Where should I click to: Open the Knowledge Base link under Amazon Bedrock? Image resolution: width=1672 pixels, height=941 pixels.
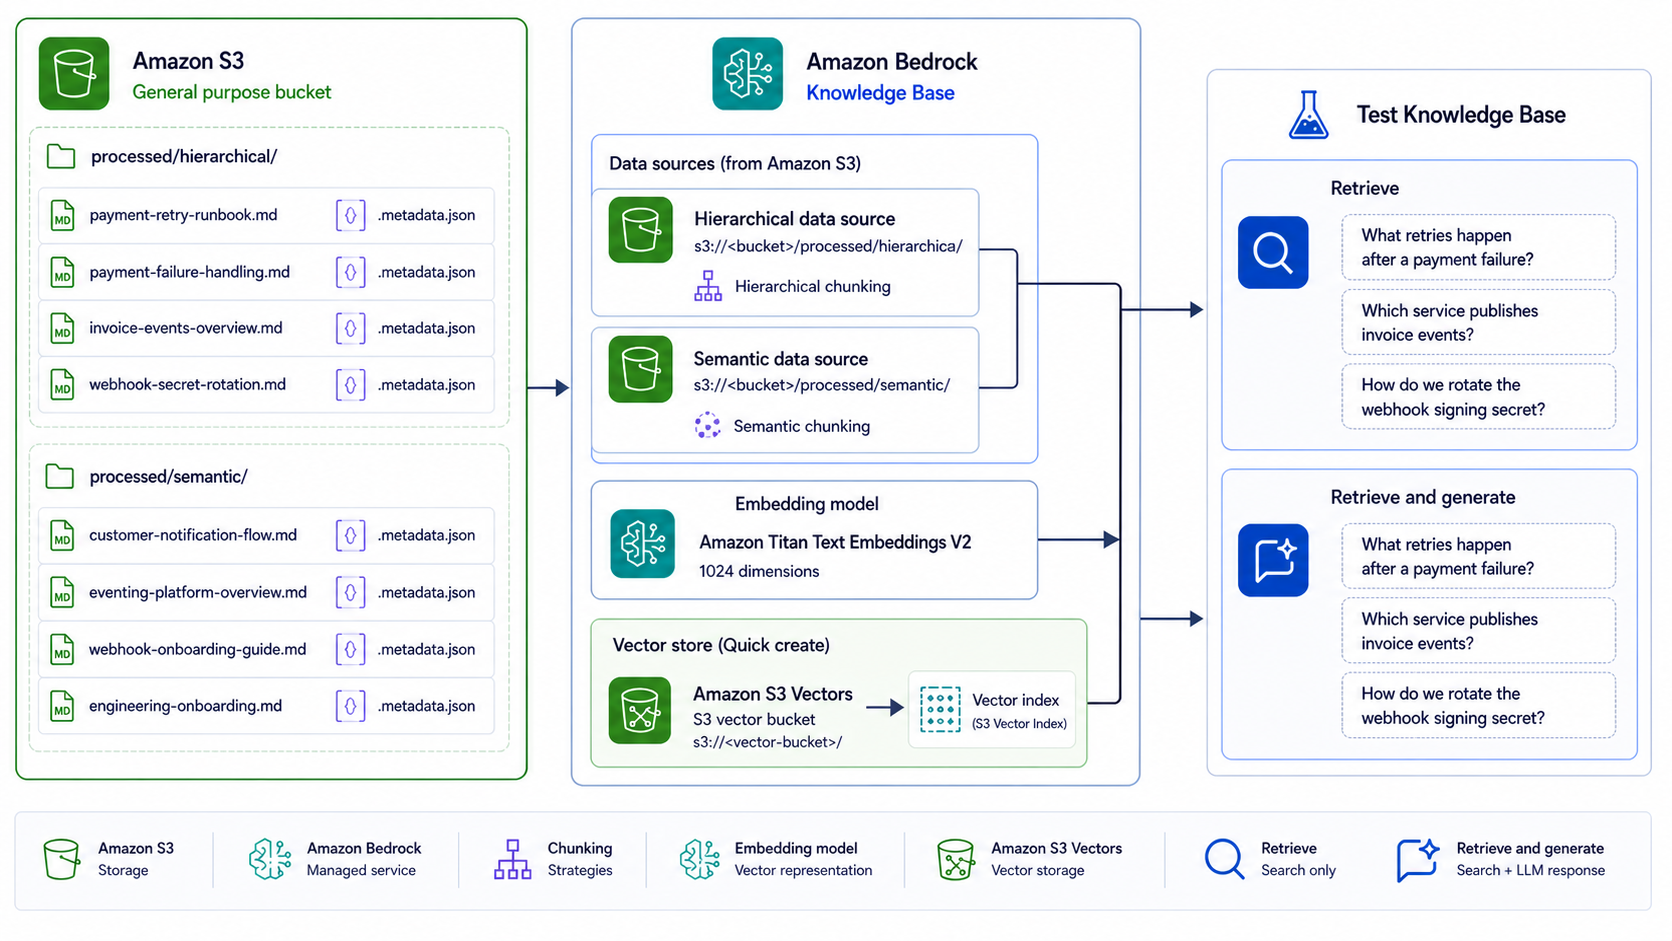[x=880, y=93]
